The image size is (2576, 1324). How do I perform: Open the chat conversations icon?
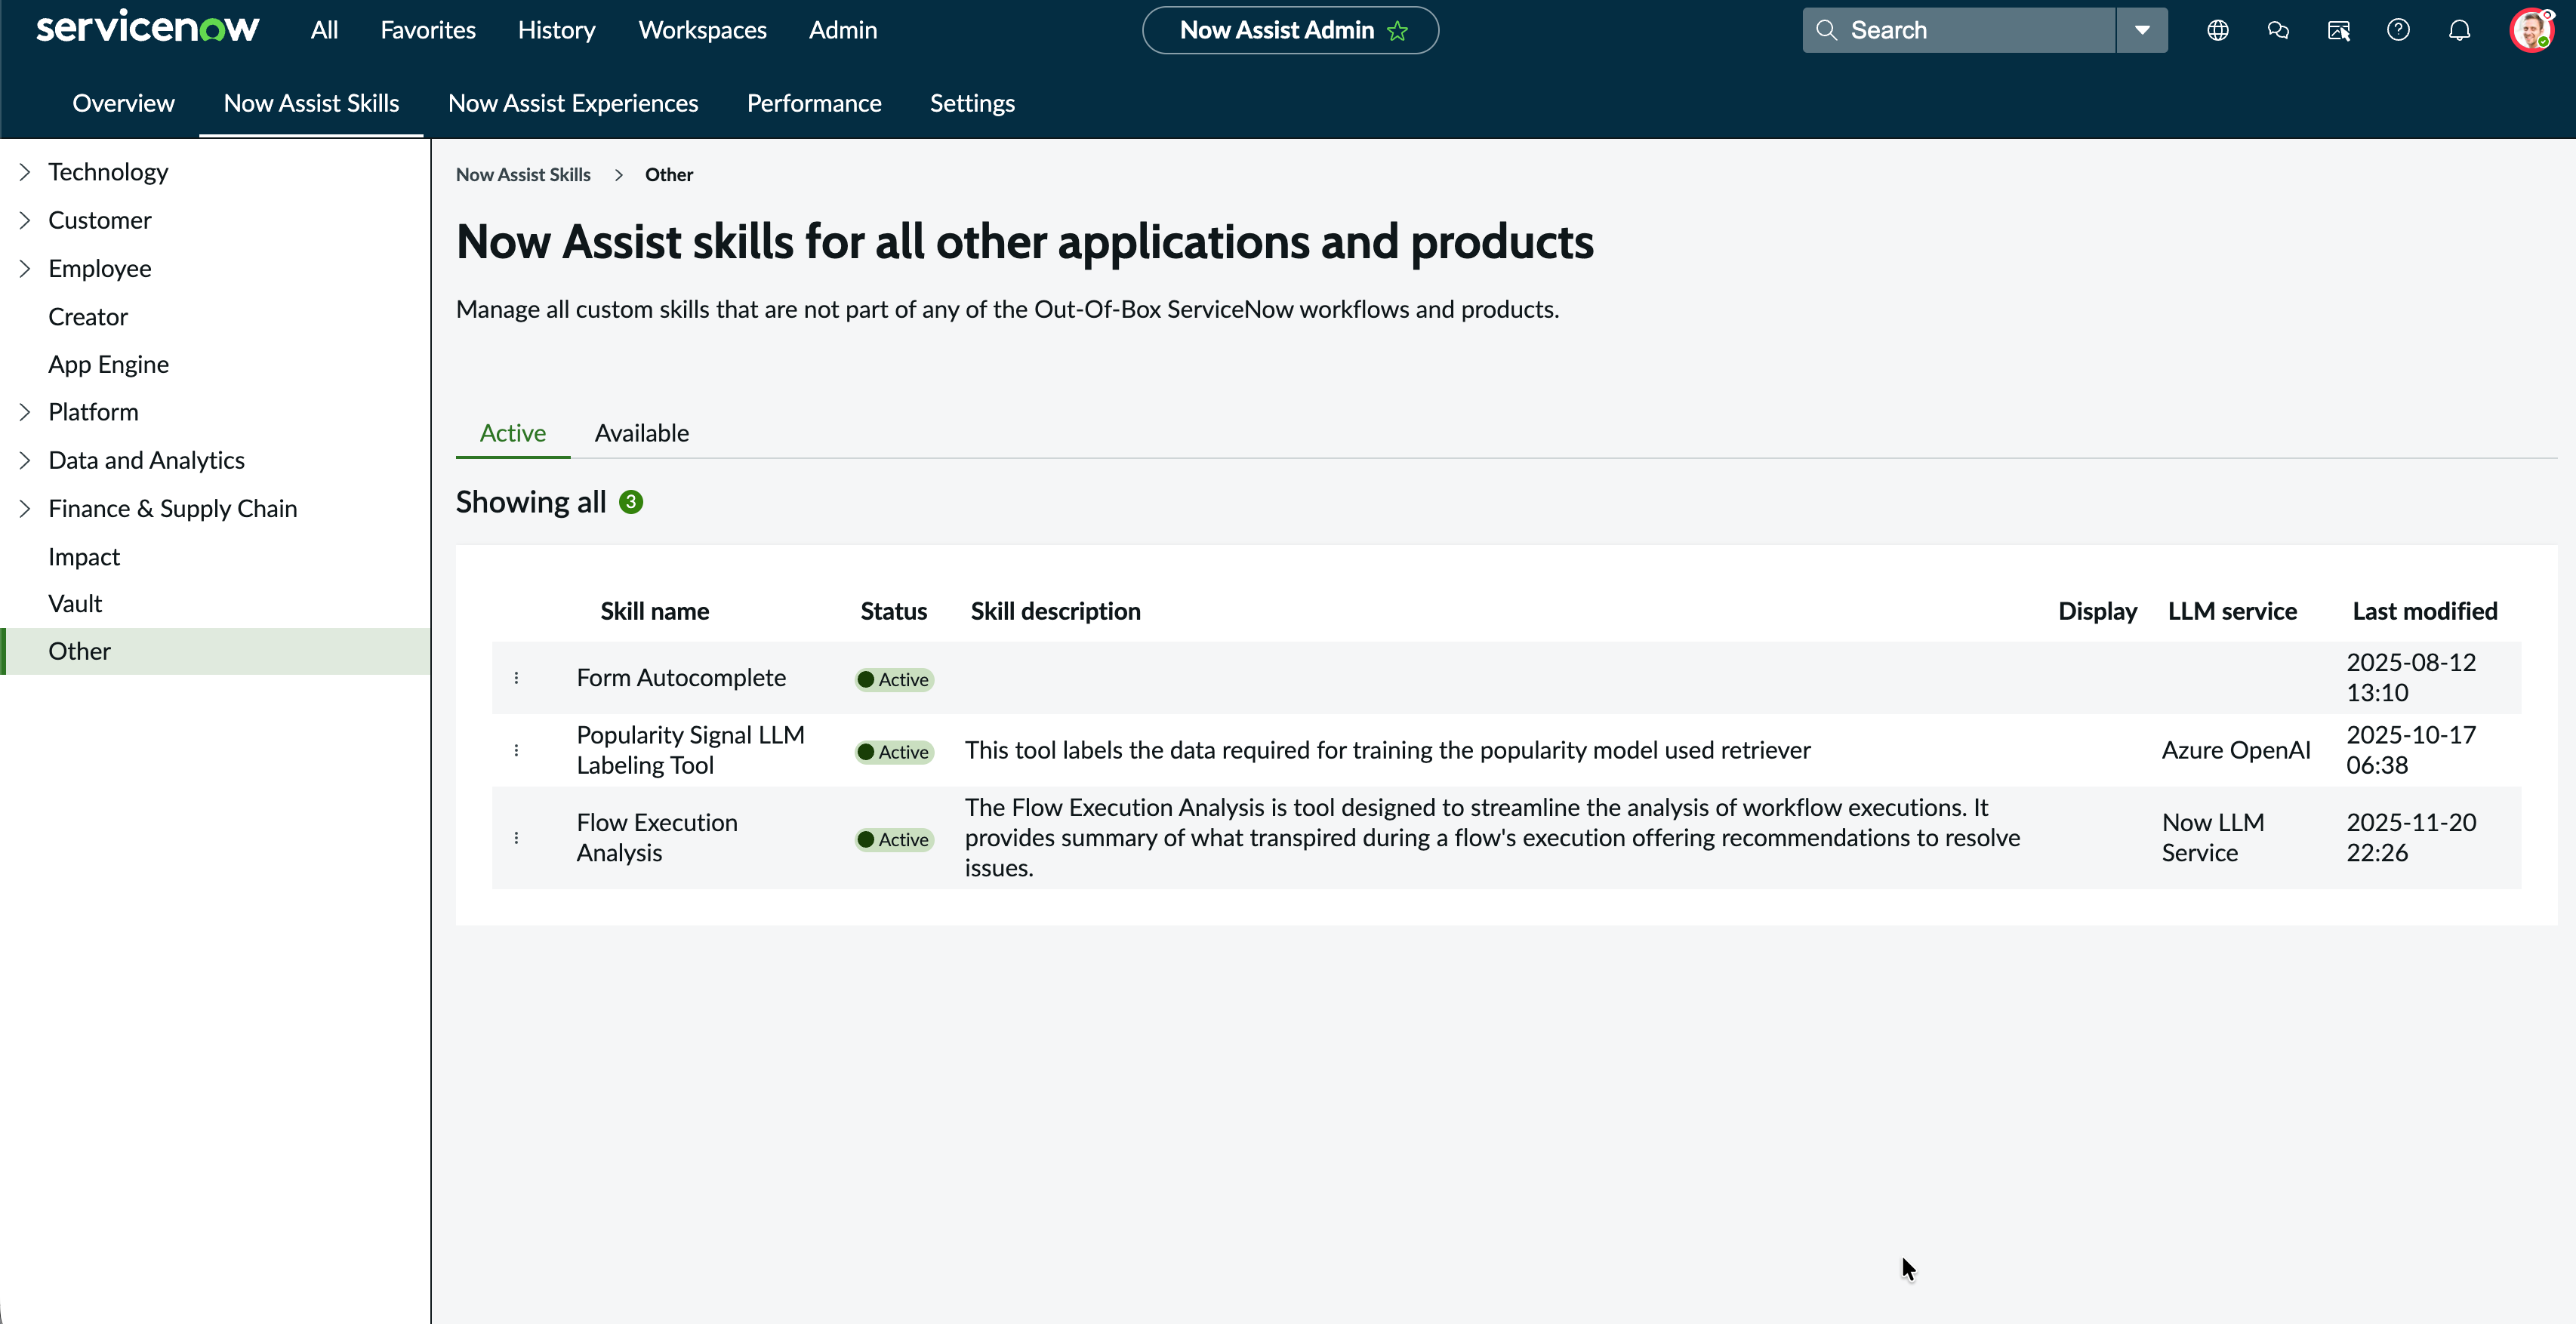pos(2278,30)
